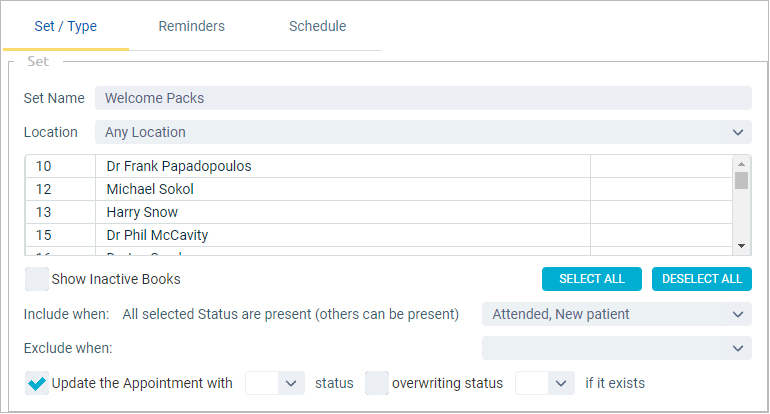Image resolution: width=770 pixels, height=414 pixels.
Task: Select the Dr Phil McCavity row
Action: click(379, 235)
